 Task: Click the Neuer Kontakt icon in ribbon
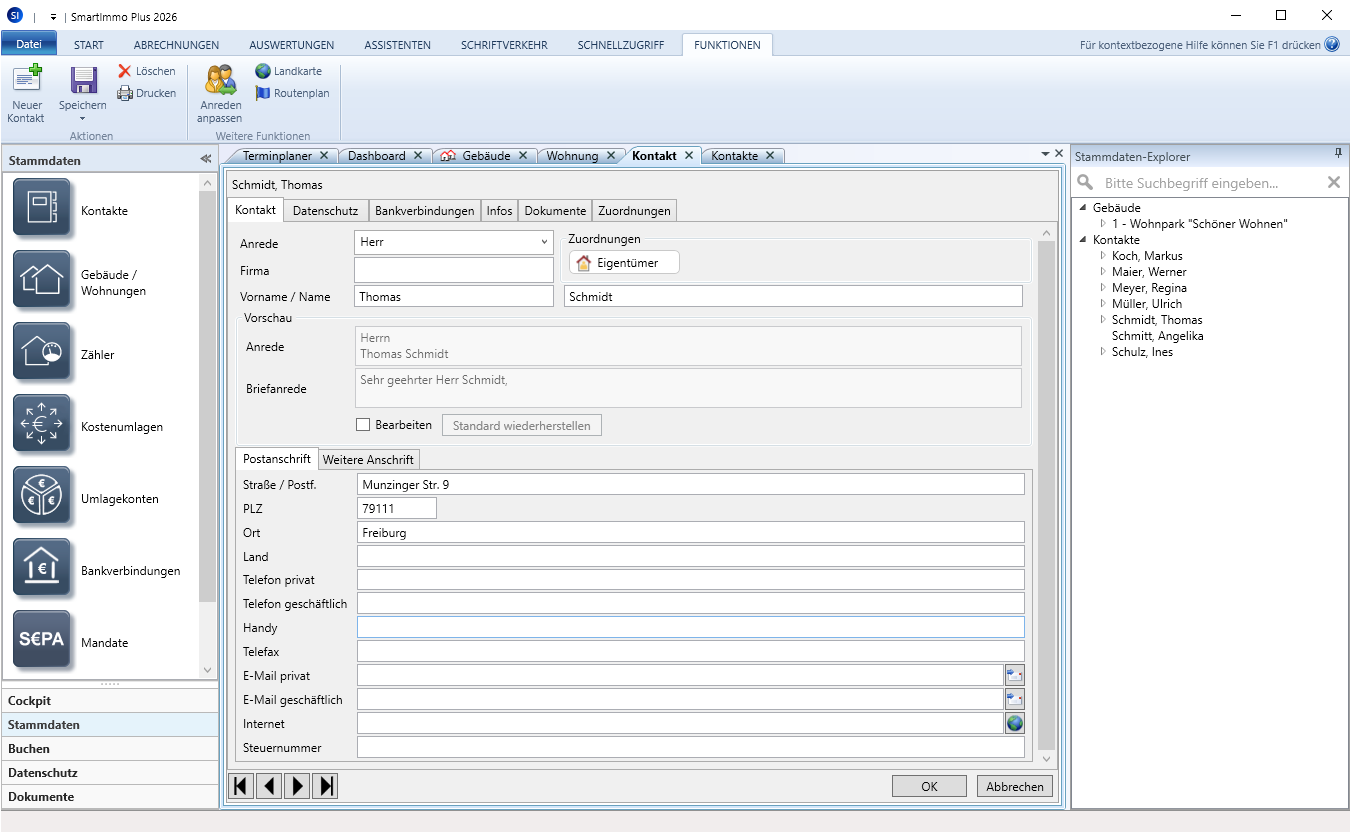pos(27,80)
